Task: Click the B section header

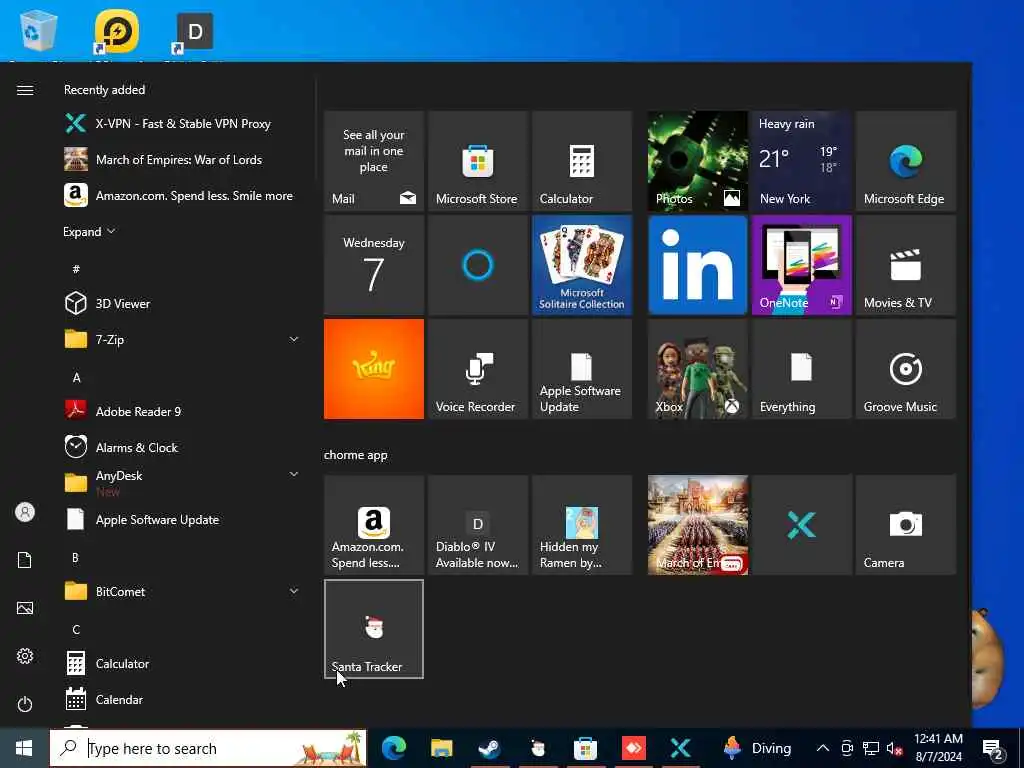Action: coord(76,558)
